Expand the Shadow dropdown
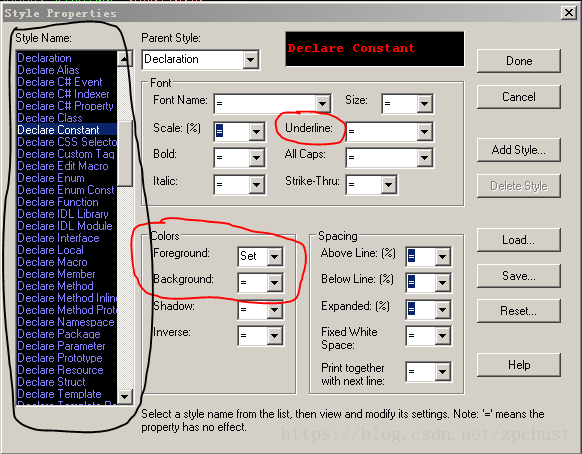This screenshot has width=582, height=454. (x=274, y=309)
